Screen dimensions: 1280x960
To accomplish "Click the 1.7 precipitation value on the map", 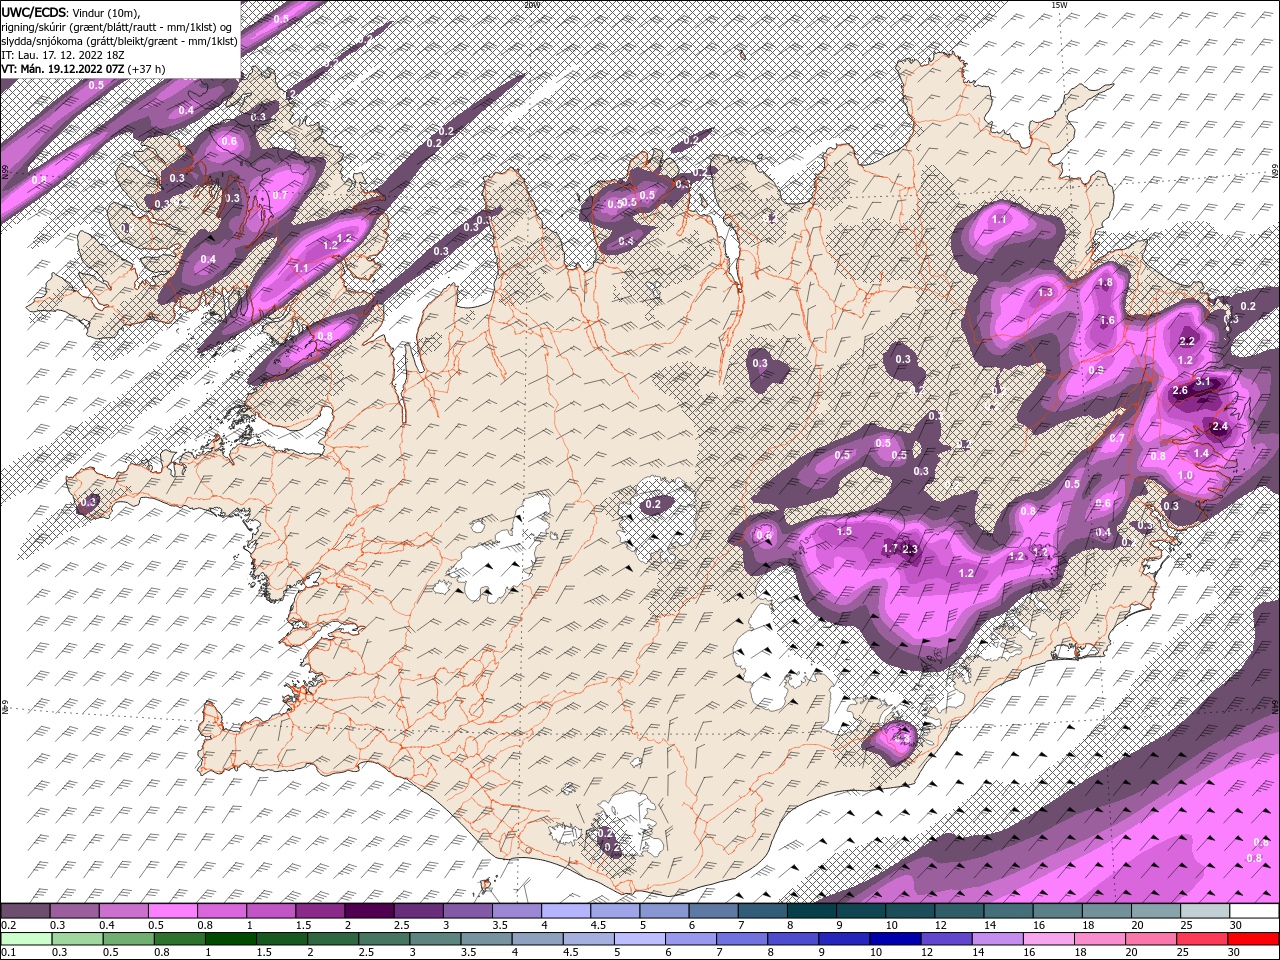I will point(890,548).
